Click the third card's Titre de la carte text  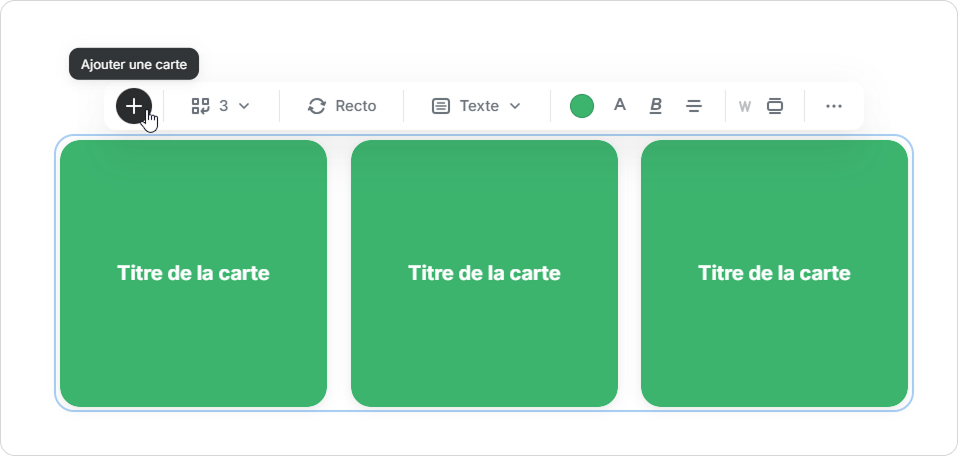[x=774, y=273]
